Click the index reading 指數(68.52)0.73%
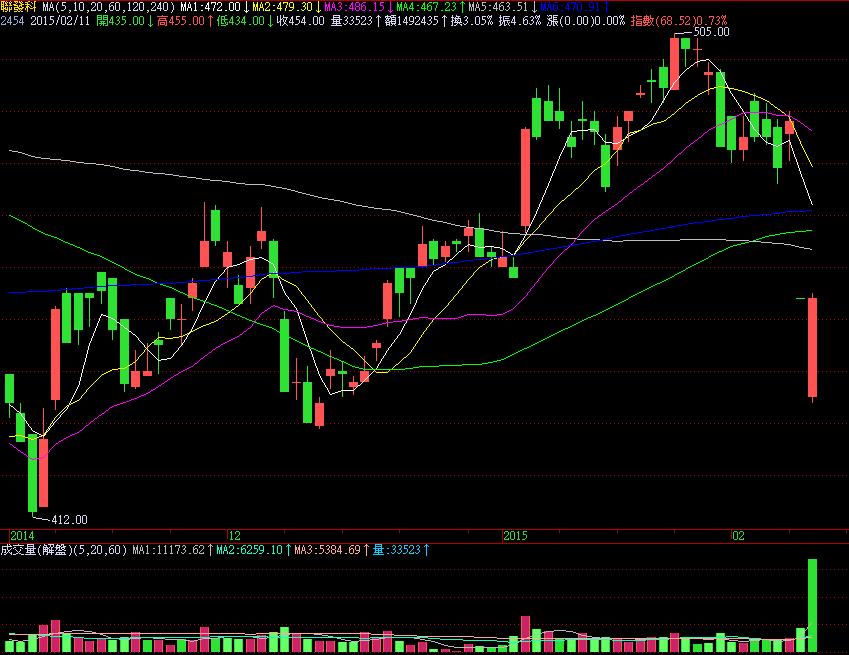 pyautogui.click(x=679, y=21)
